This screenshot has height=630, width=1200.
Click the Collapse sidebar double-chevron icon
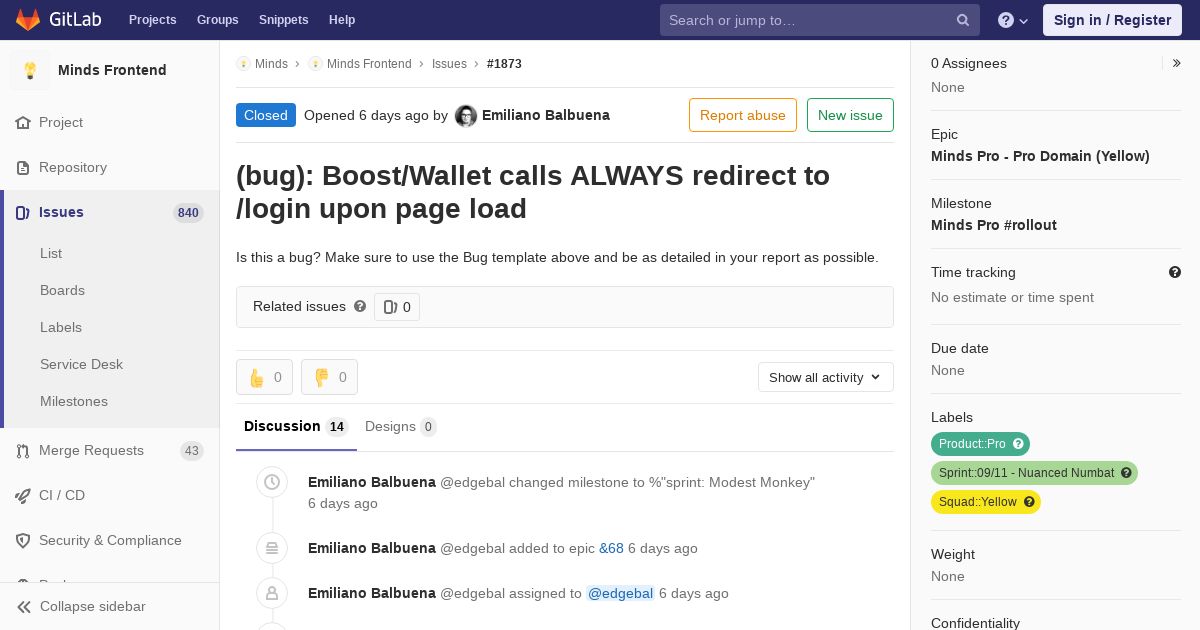tap(23, 606)
